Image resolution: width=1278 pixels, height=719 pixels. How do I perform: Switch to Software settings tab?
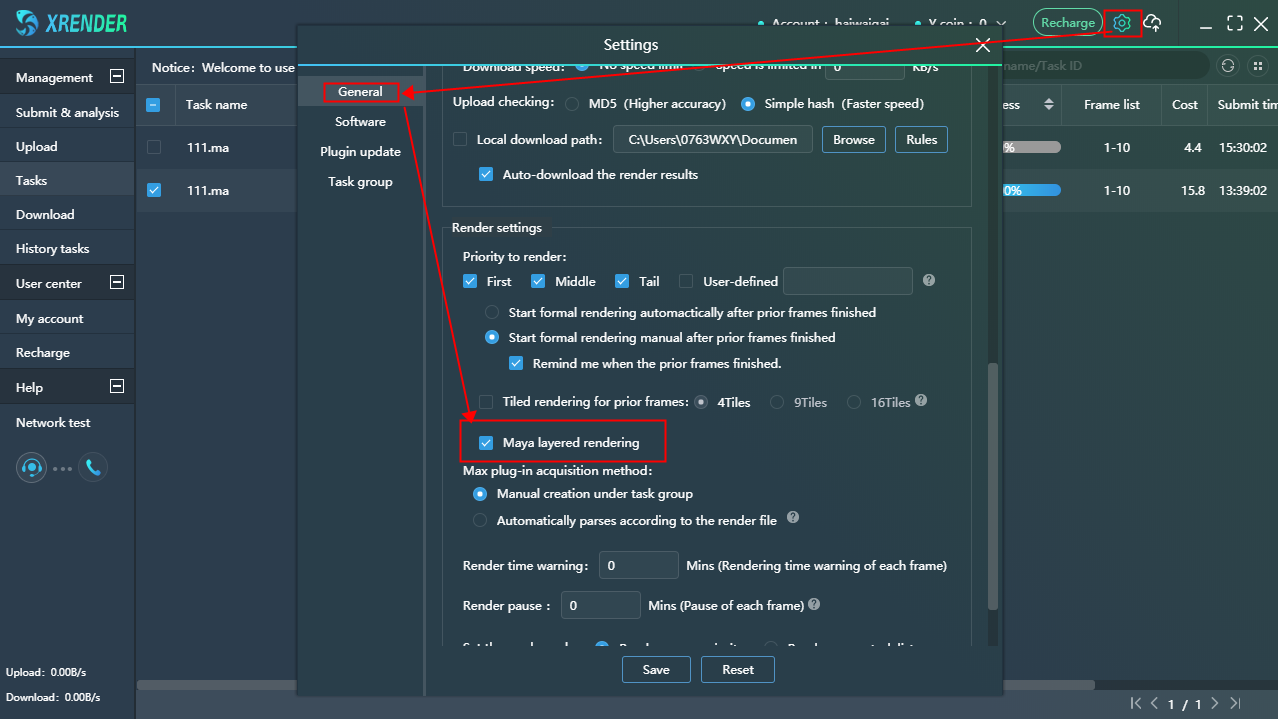tap(360, 122)
